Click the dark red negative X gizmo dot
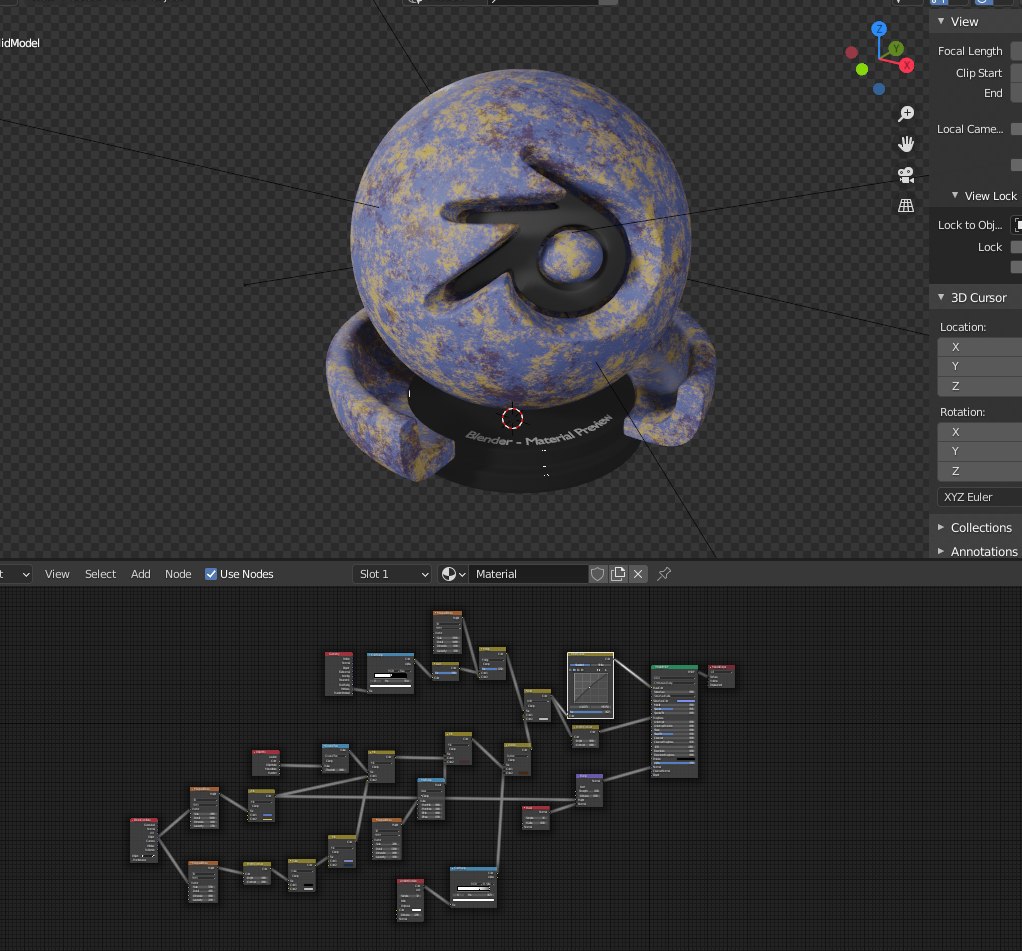This screenshot has height=951, width=1022. pyautogui.click(x=851, y=52)
